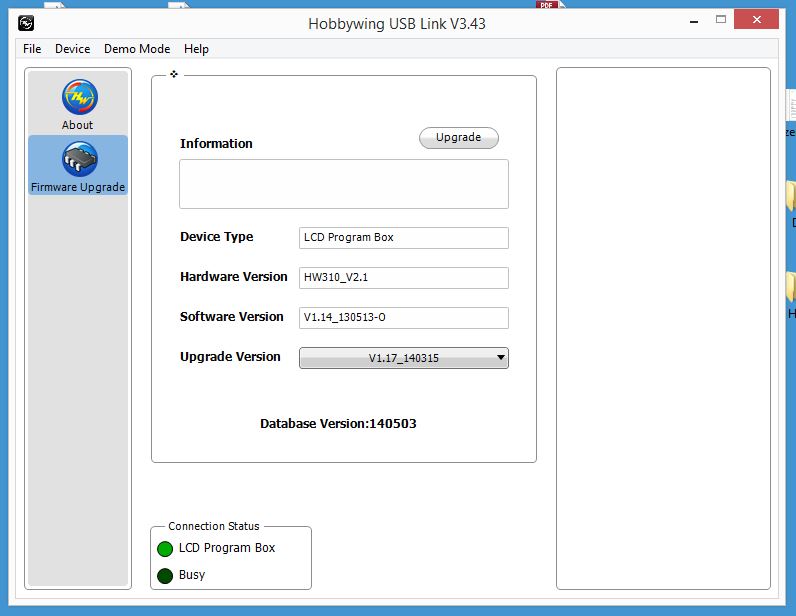Click the Database Version:140503 text

click(x=338, y=424)
